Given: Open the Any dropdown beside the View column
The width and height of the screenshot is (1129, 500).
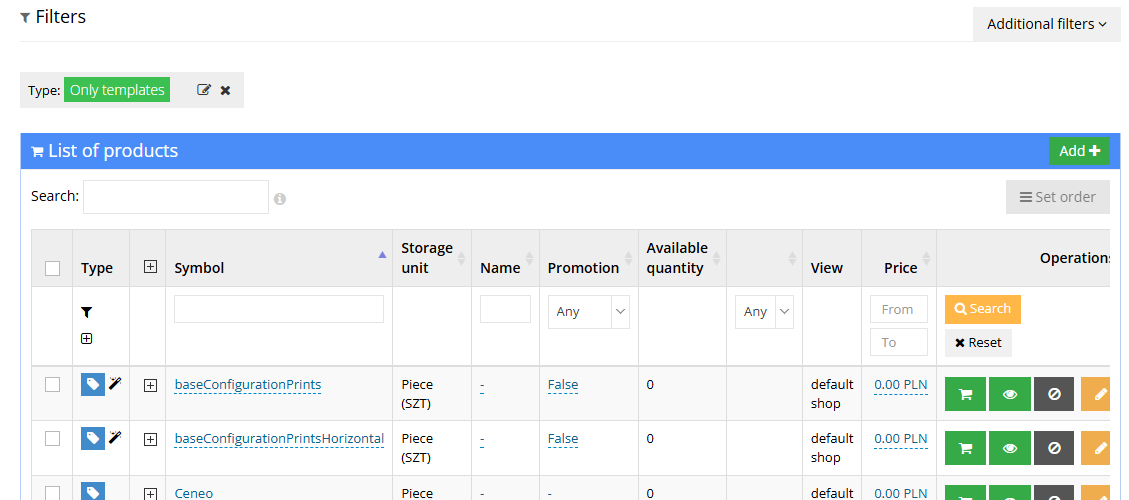Looking at the screenshot, I should (764, 312).
